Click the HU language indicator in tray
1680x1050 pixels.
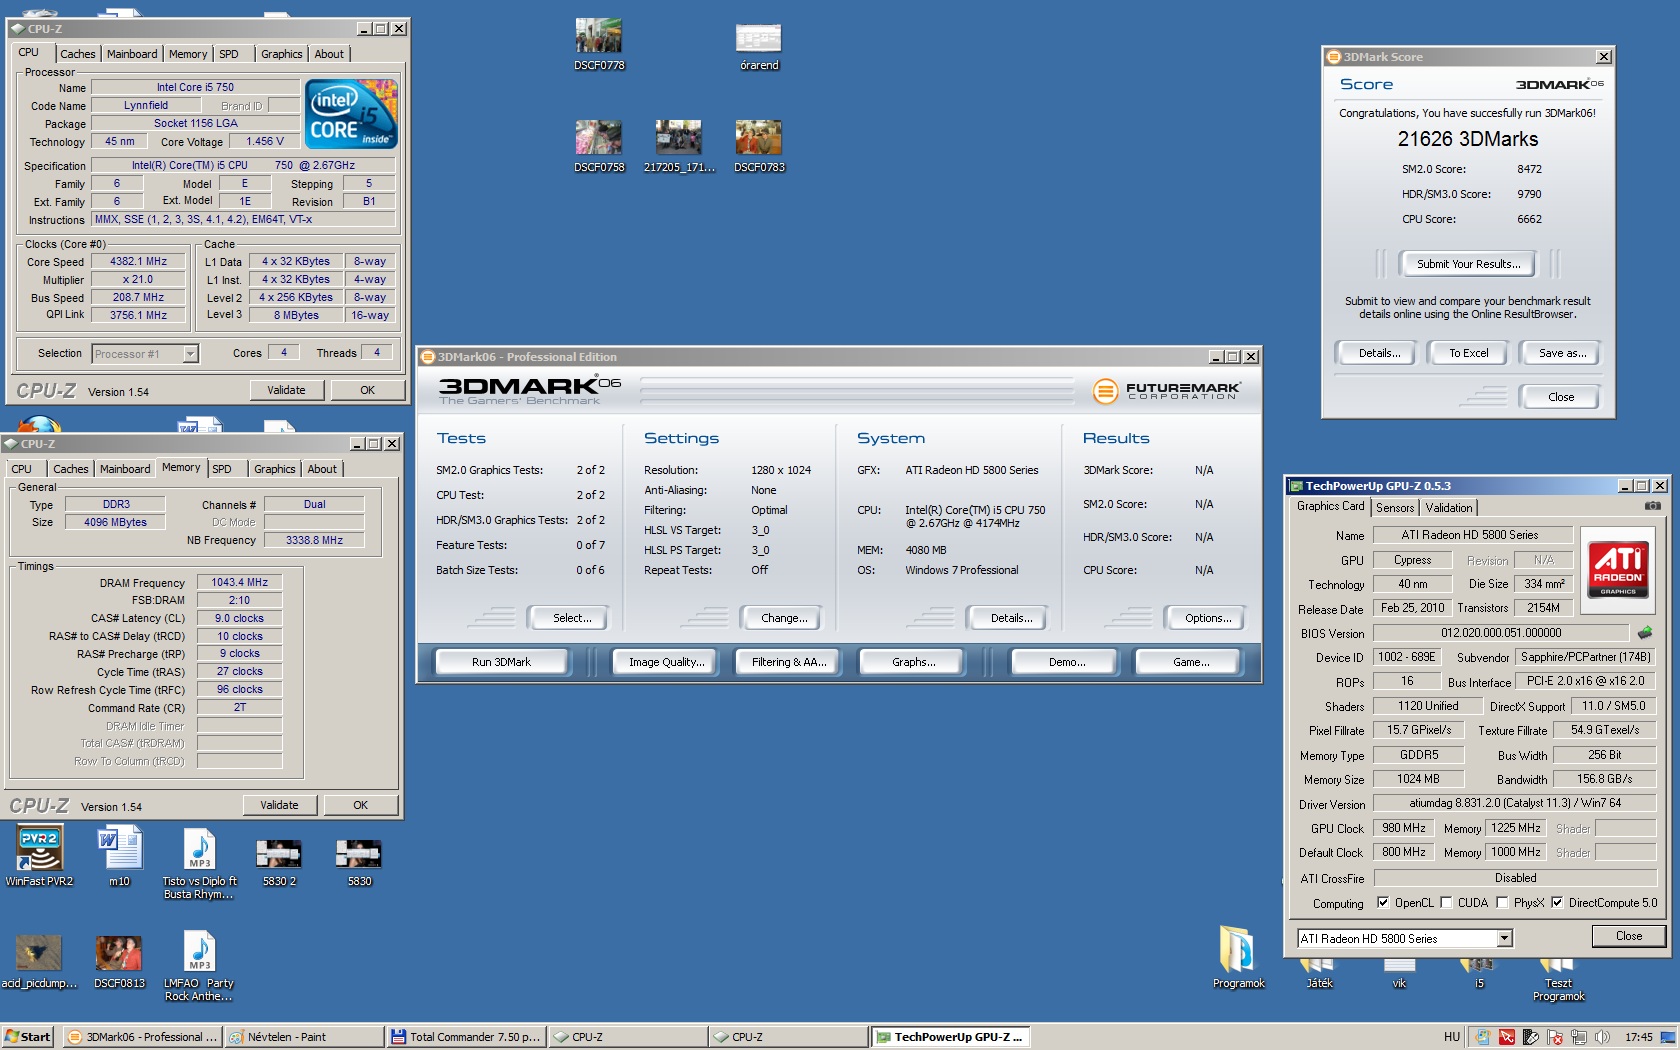1451,1037
